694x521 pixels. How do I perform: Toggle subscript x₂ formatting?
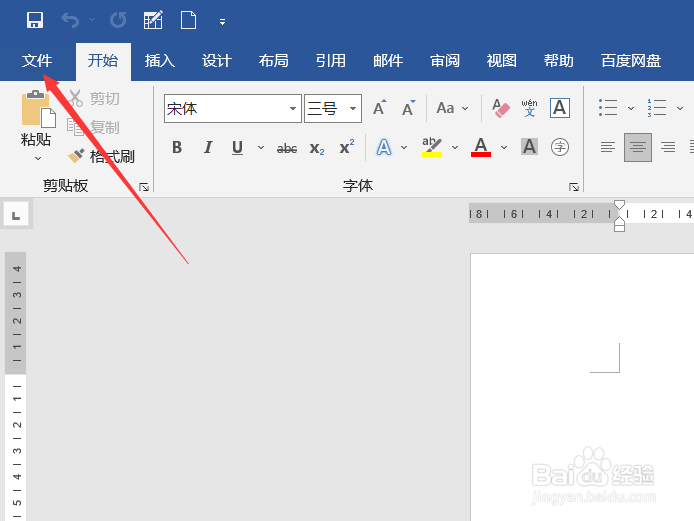tap(317, 148)
